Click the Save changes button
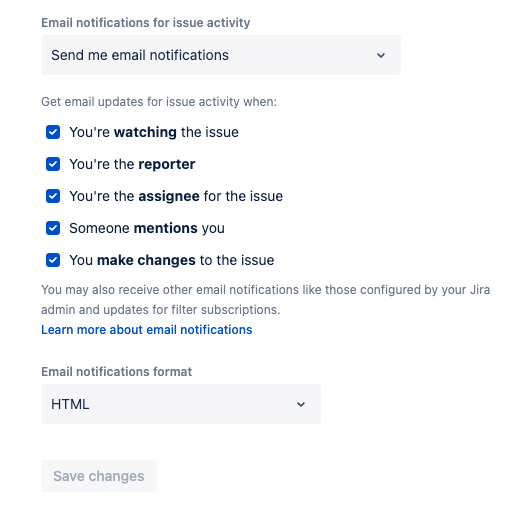 pos(99,476)
